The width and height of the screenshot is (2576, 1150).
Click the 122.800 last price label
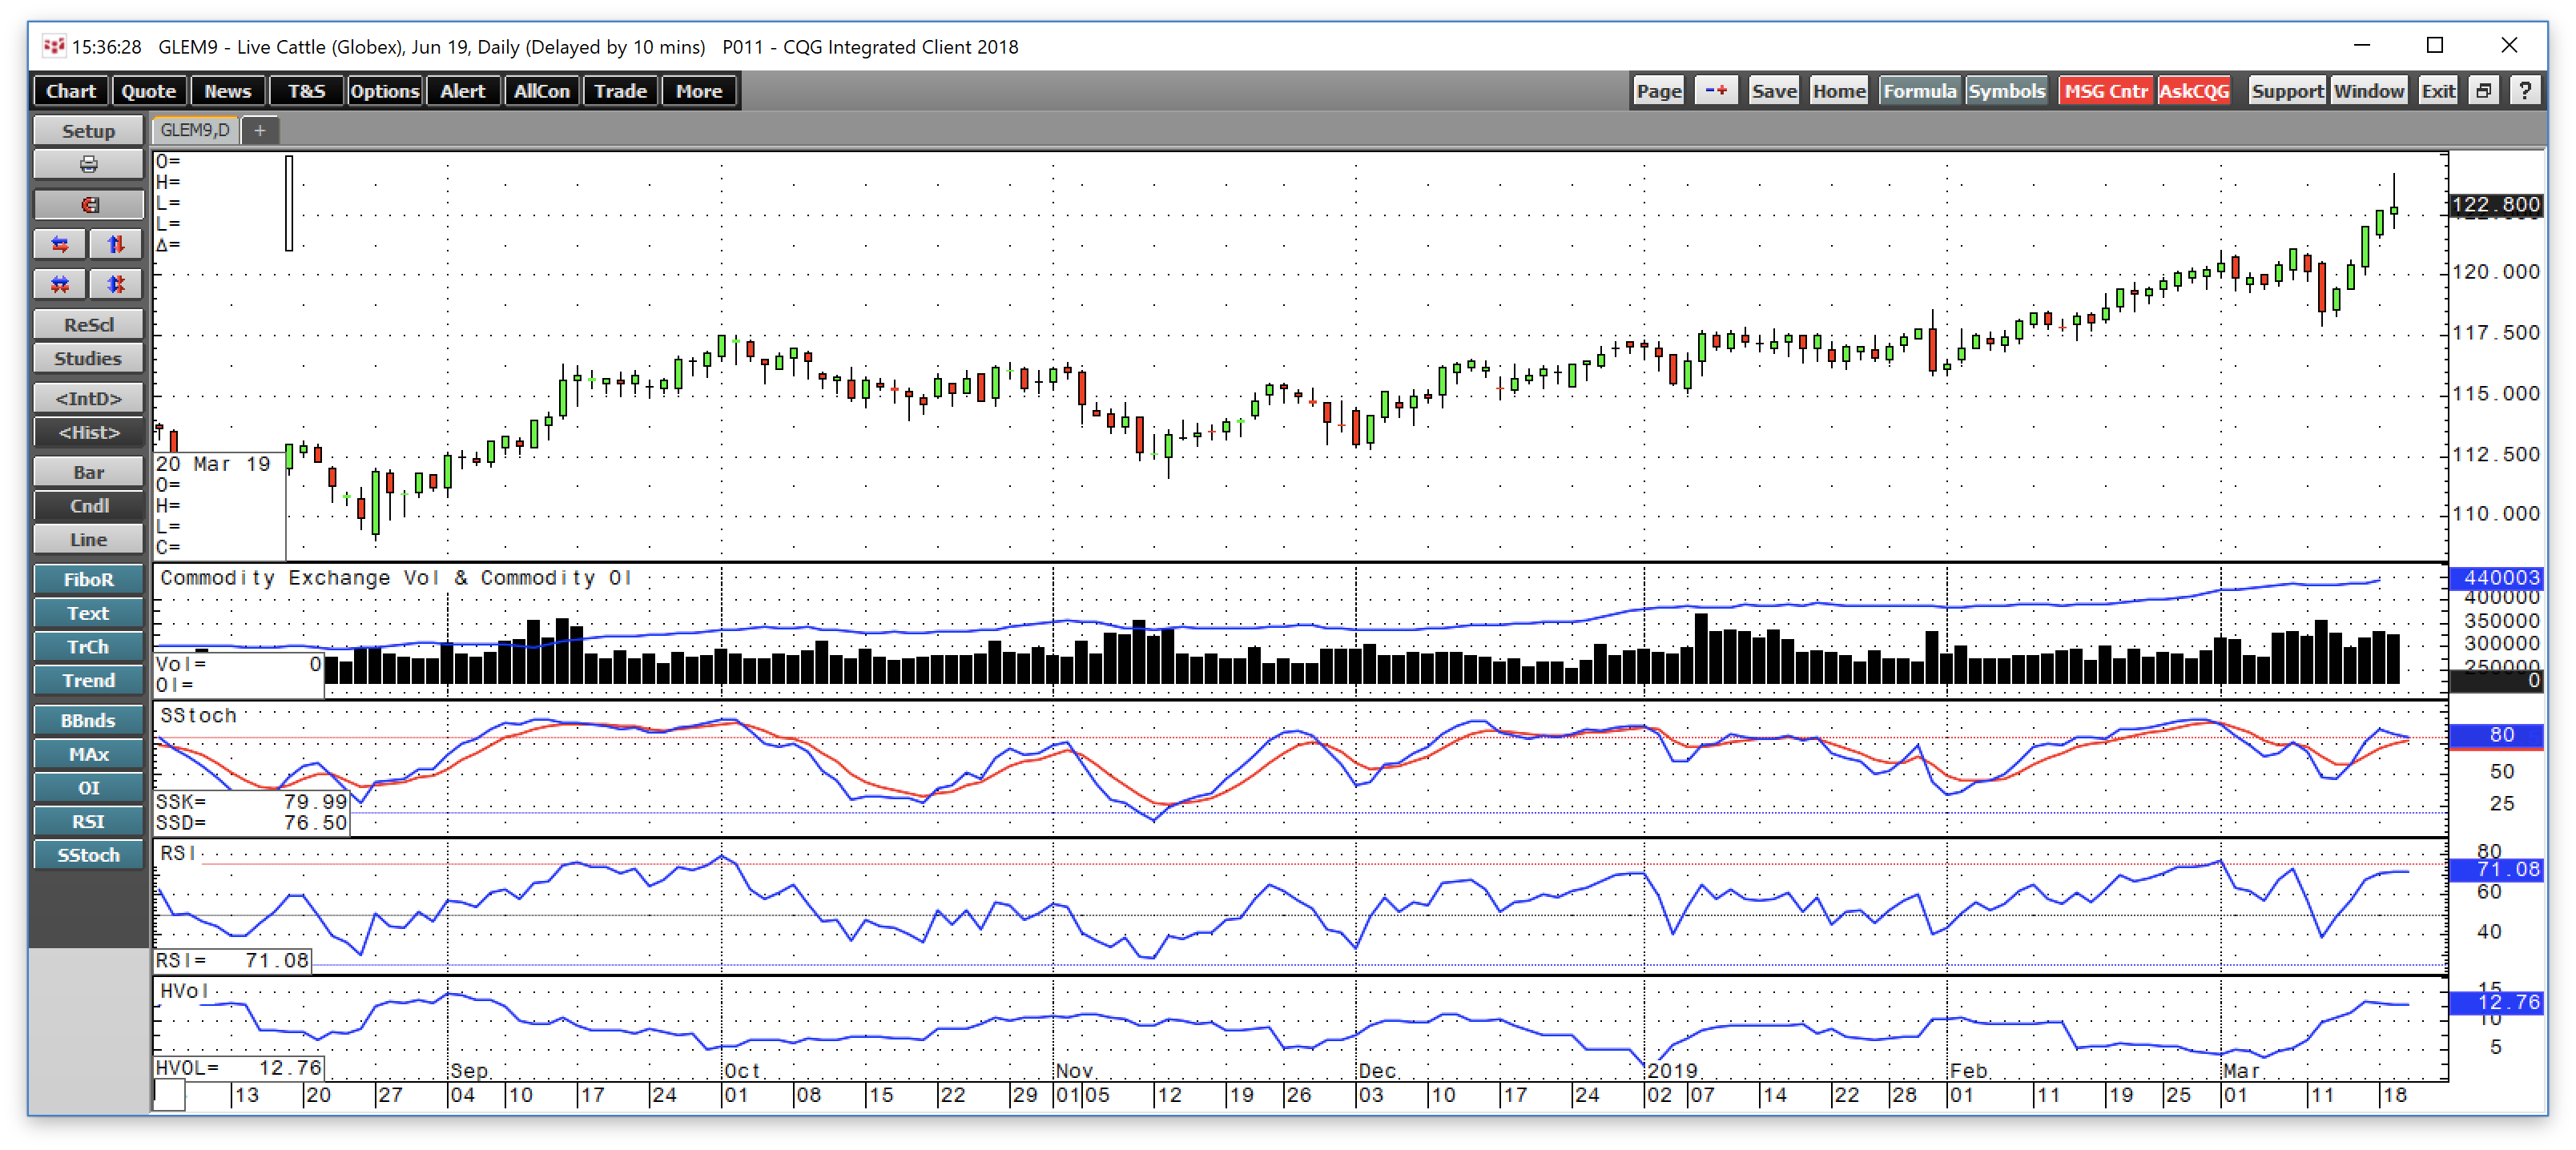[2494, 205]
